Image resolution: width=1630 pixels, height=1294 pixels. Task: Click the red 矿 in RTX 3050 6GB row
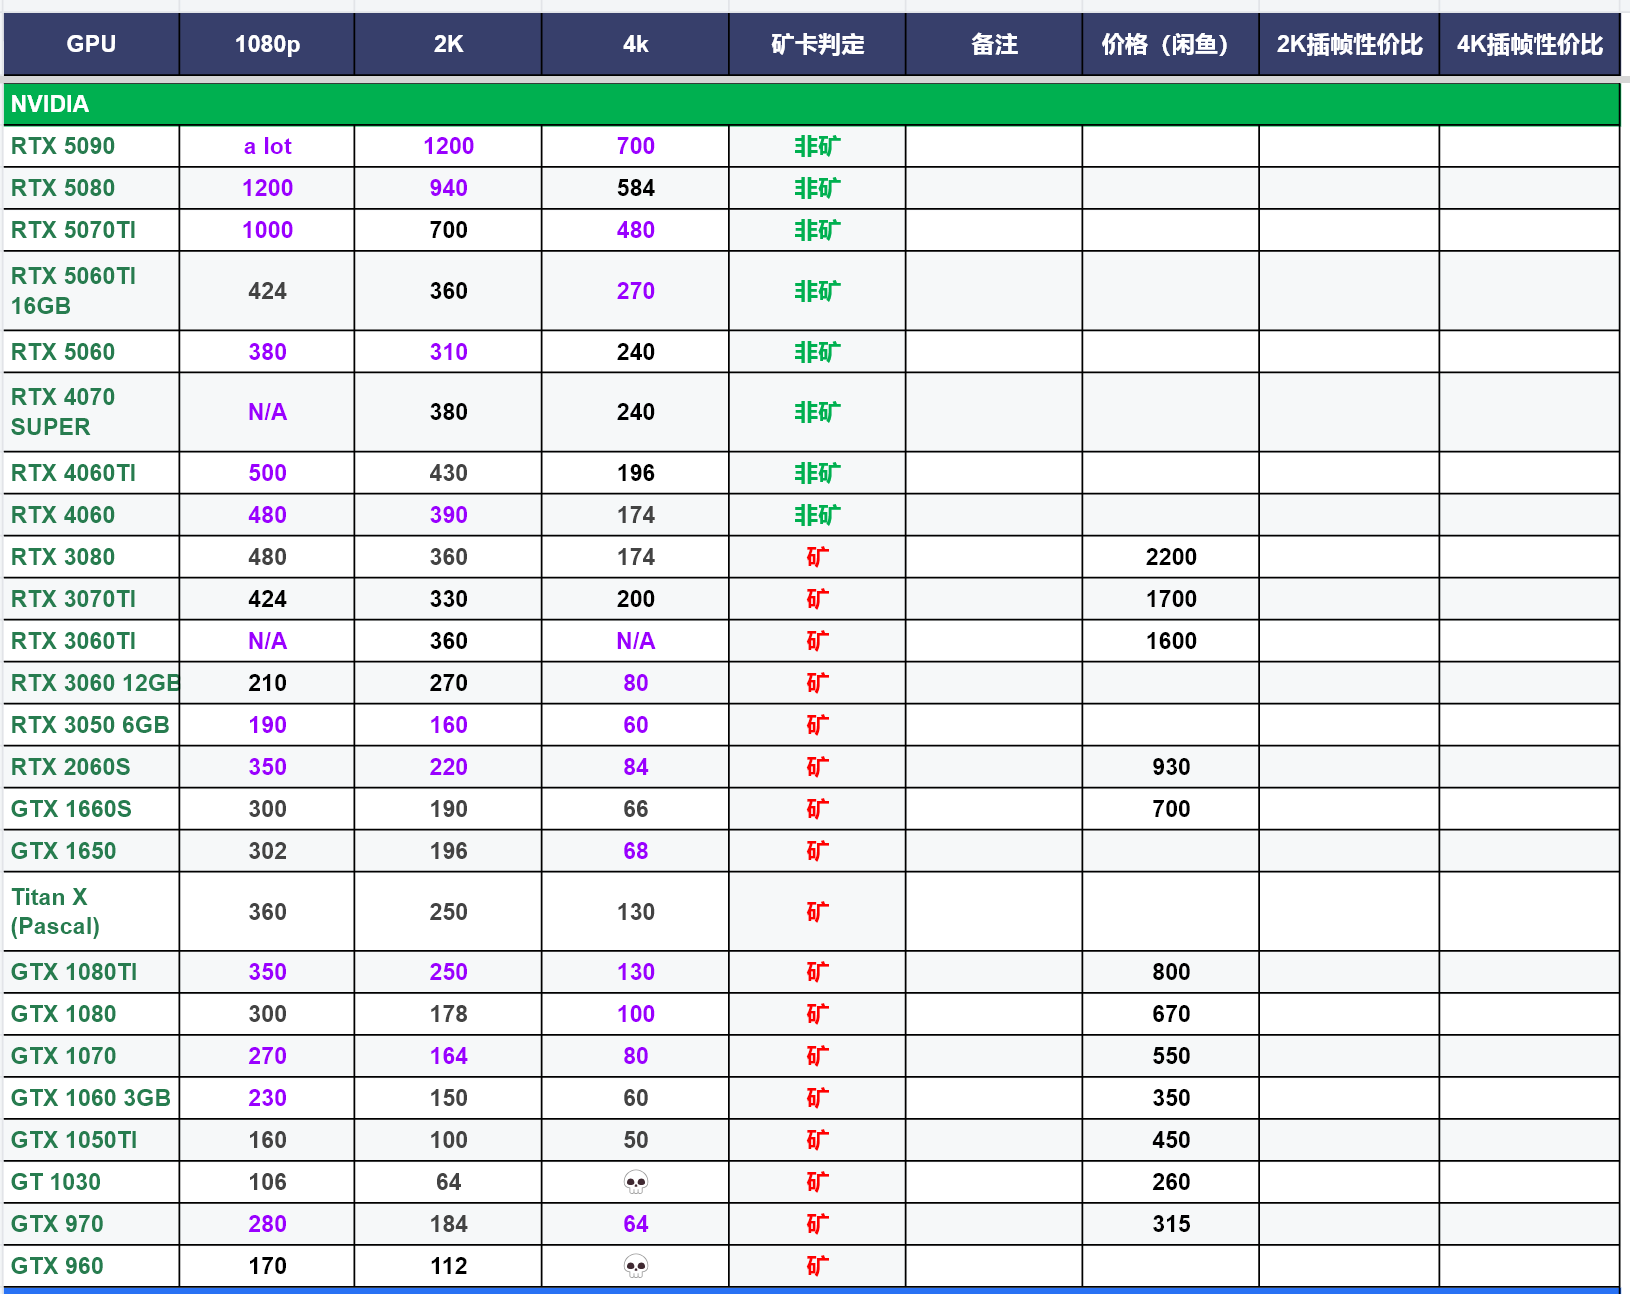pyautogui.click(x=817, y=725)
